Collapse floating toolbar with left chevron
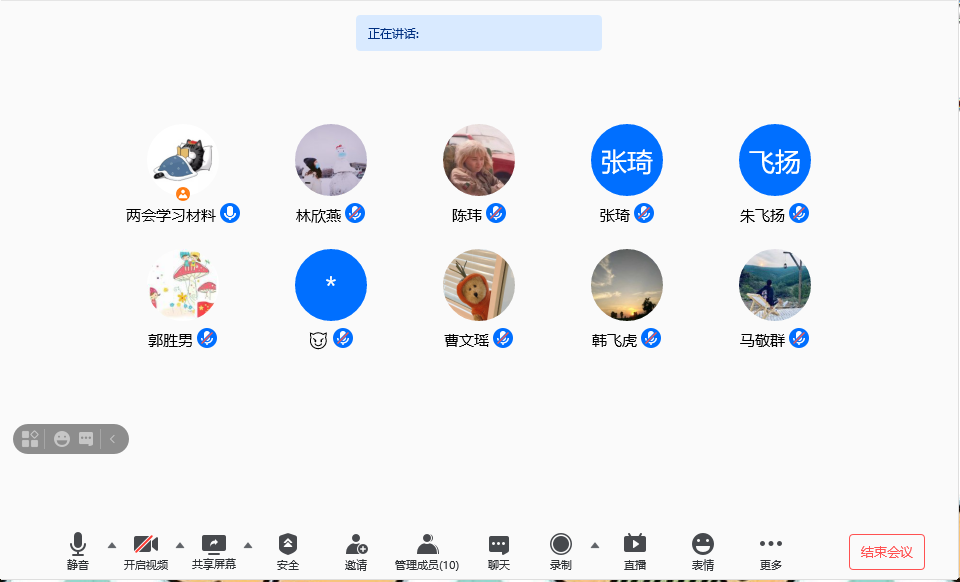Screen dimensions: 960x582 coord(113,439)
